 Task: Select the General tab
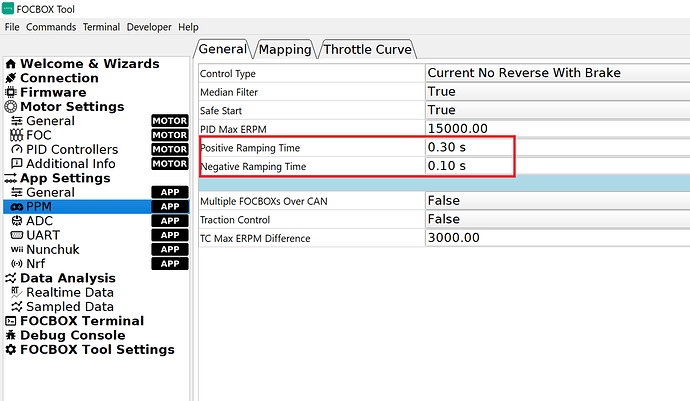click(x=223, y=49)
